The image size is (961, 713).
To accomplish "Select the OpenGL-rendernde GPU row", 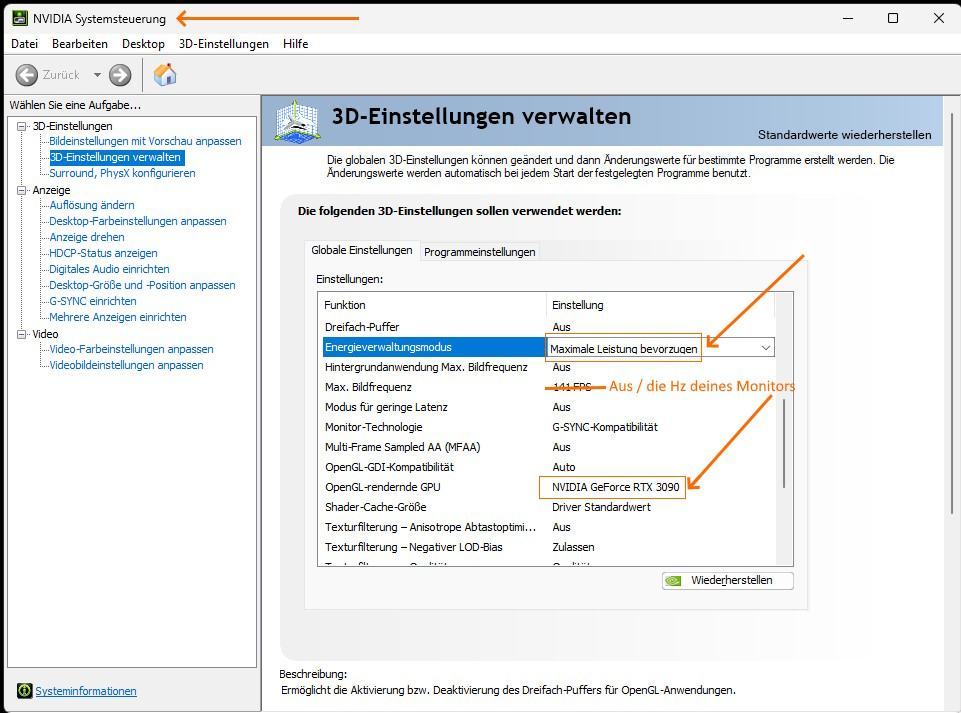I will coord(549,487).
